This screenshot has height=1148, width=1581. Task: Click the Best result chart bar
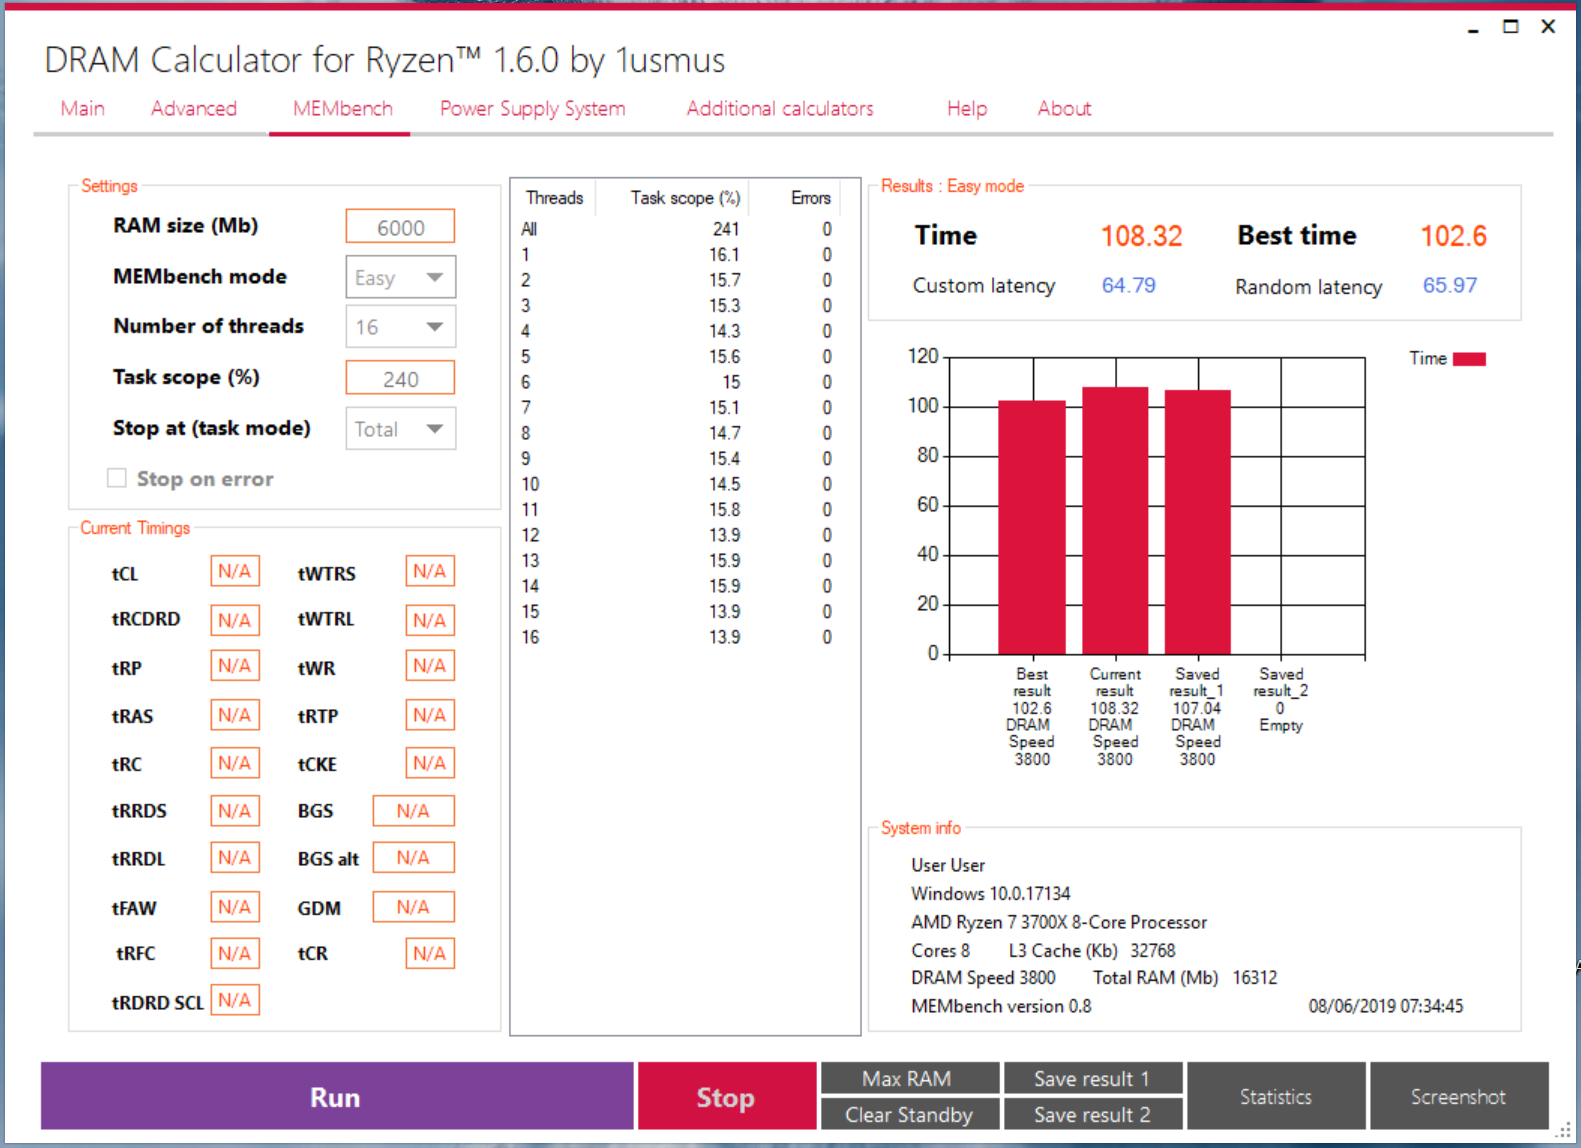pos(1032,528)
